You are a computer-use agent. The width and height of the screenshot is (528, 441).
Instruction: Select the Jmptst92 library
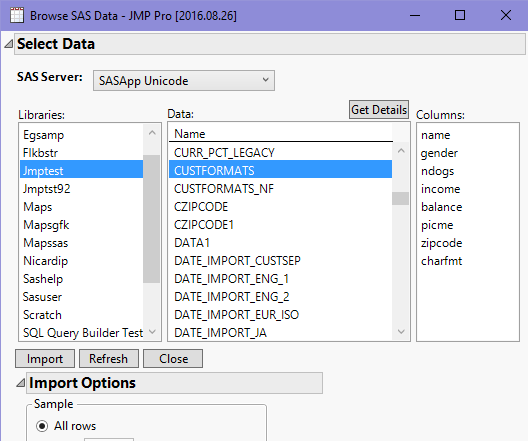81,189
